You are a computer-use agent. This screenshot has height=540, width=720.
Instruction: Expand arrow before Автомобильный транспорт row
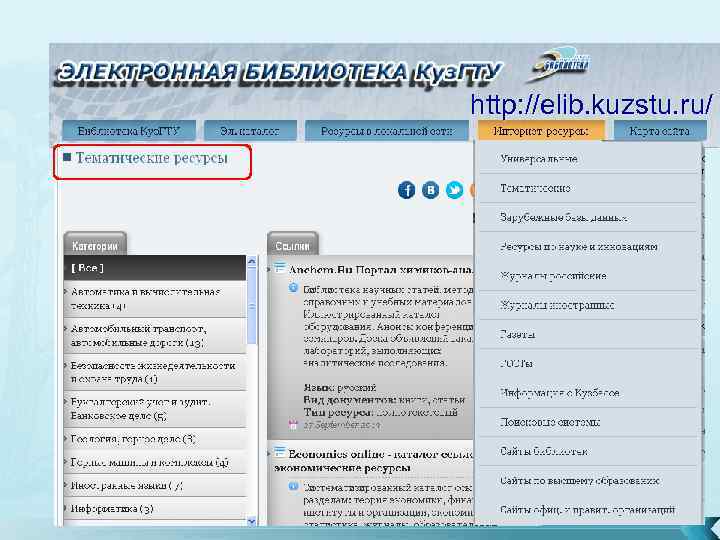tap(66, 328)
